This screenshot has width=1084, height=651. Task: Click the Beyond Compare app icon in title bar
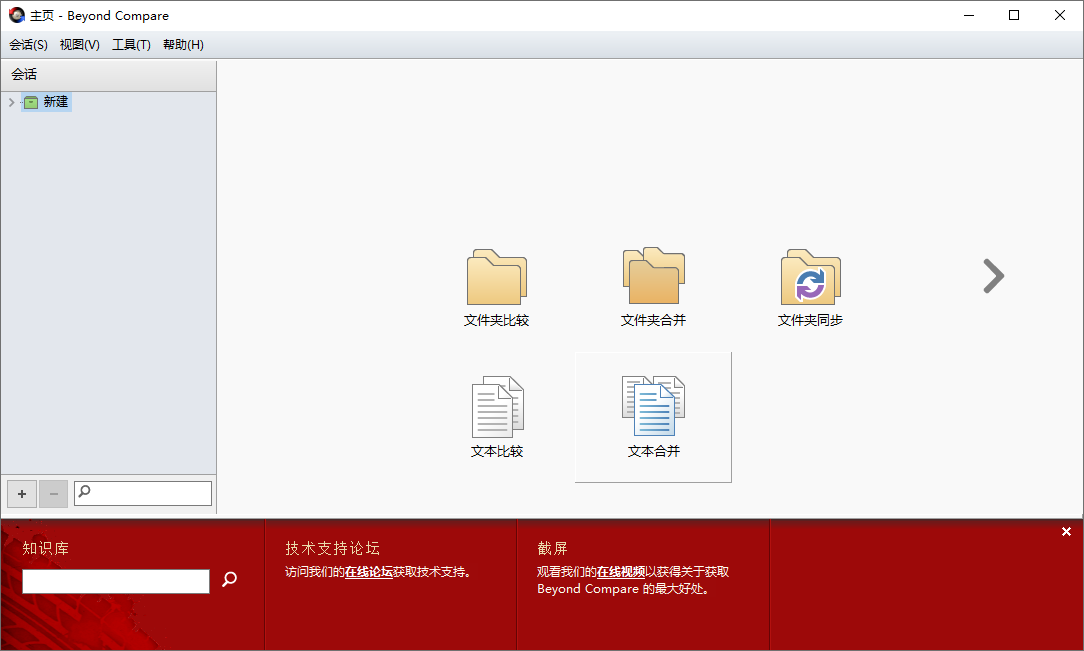click(x=17, y=15)
